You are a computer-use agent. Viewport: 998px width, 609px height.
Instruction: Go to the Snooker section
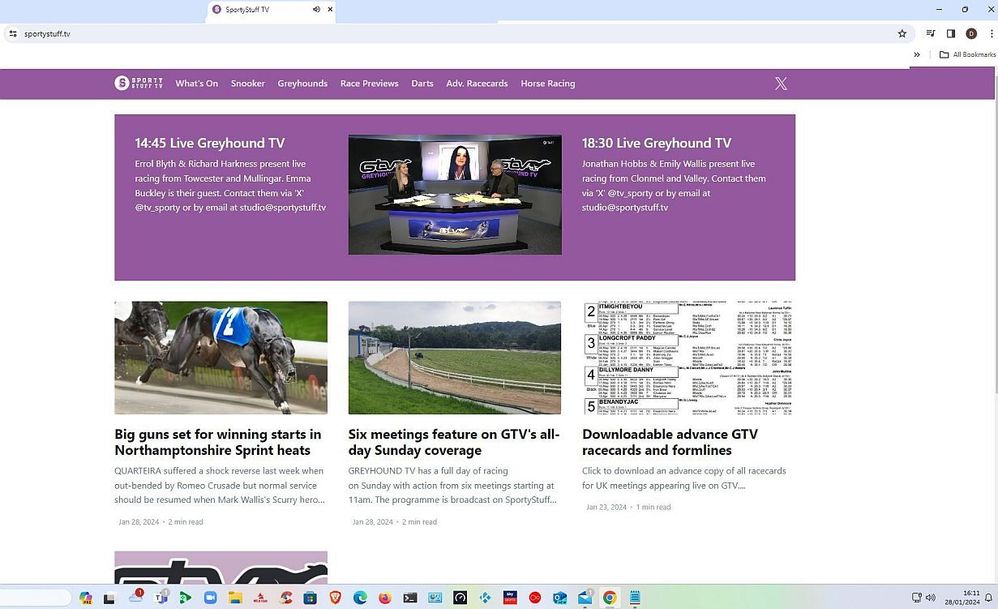(x=248, y=83)
